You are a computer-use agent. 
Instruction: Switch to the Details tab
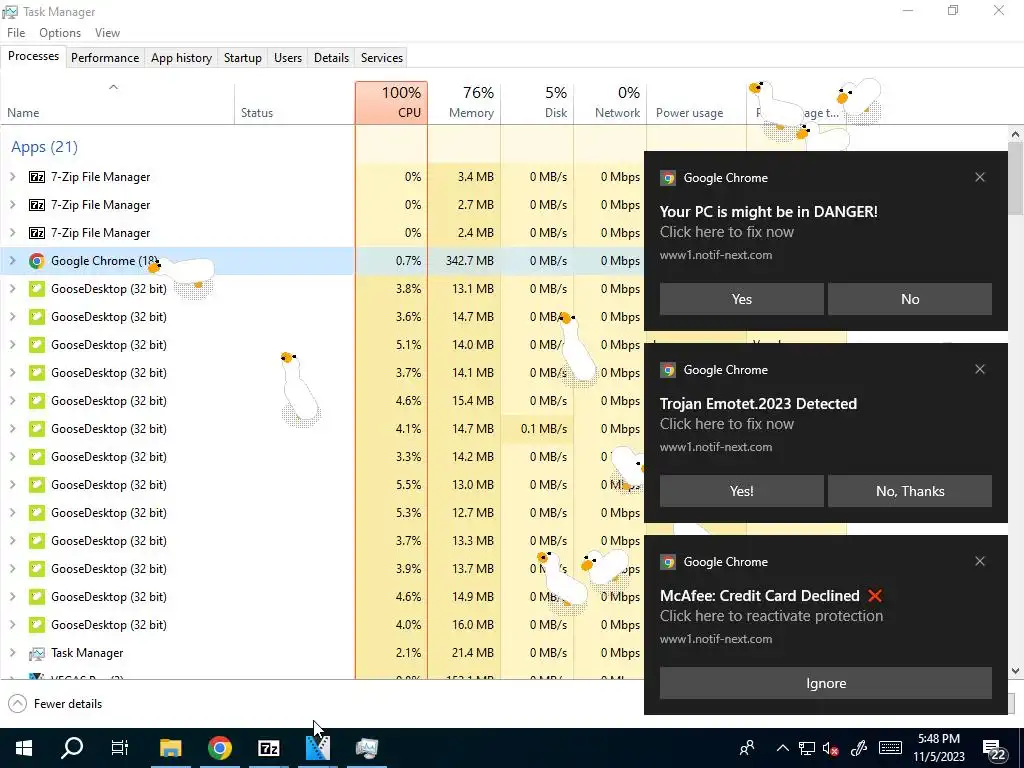coord(331,57)
